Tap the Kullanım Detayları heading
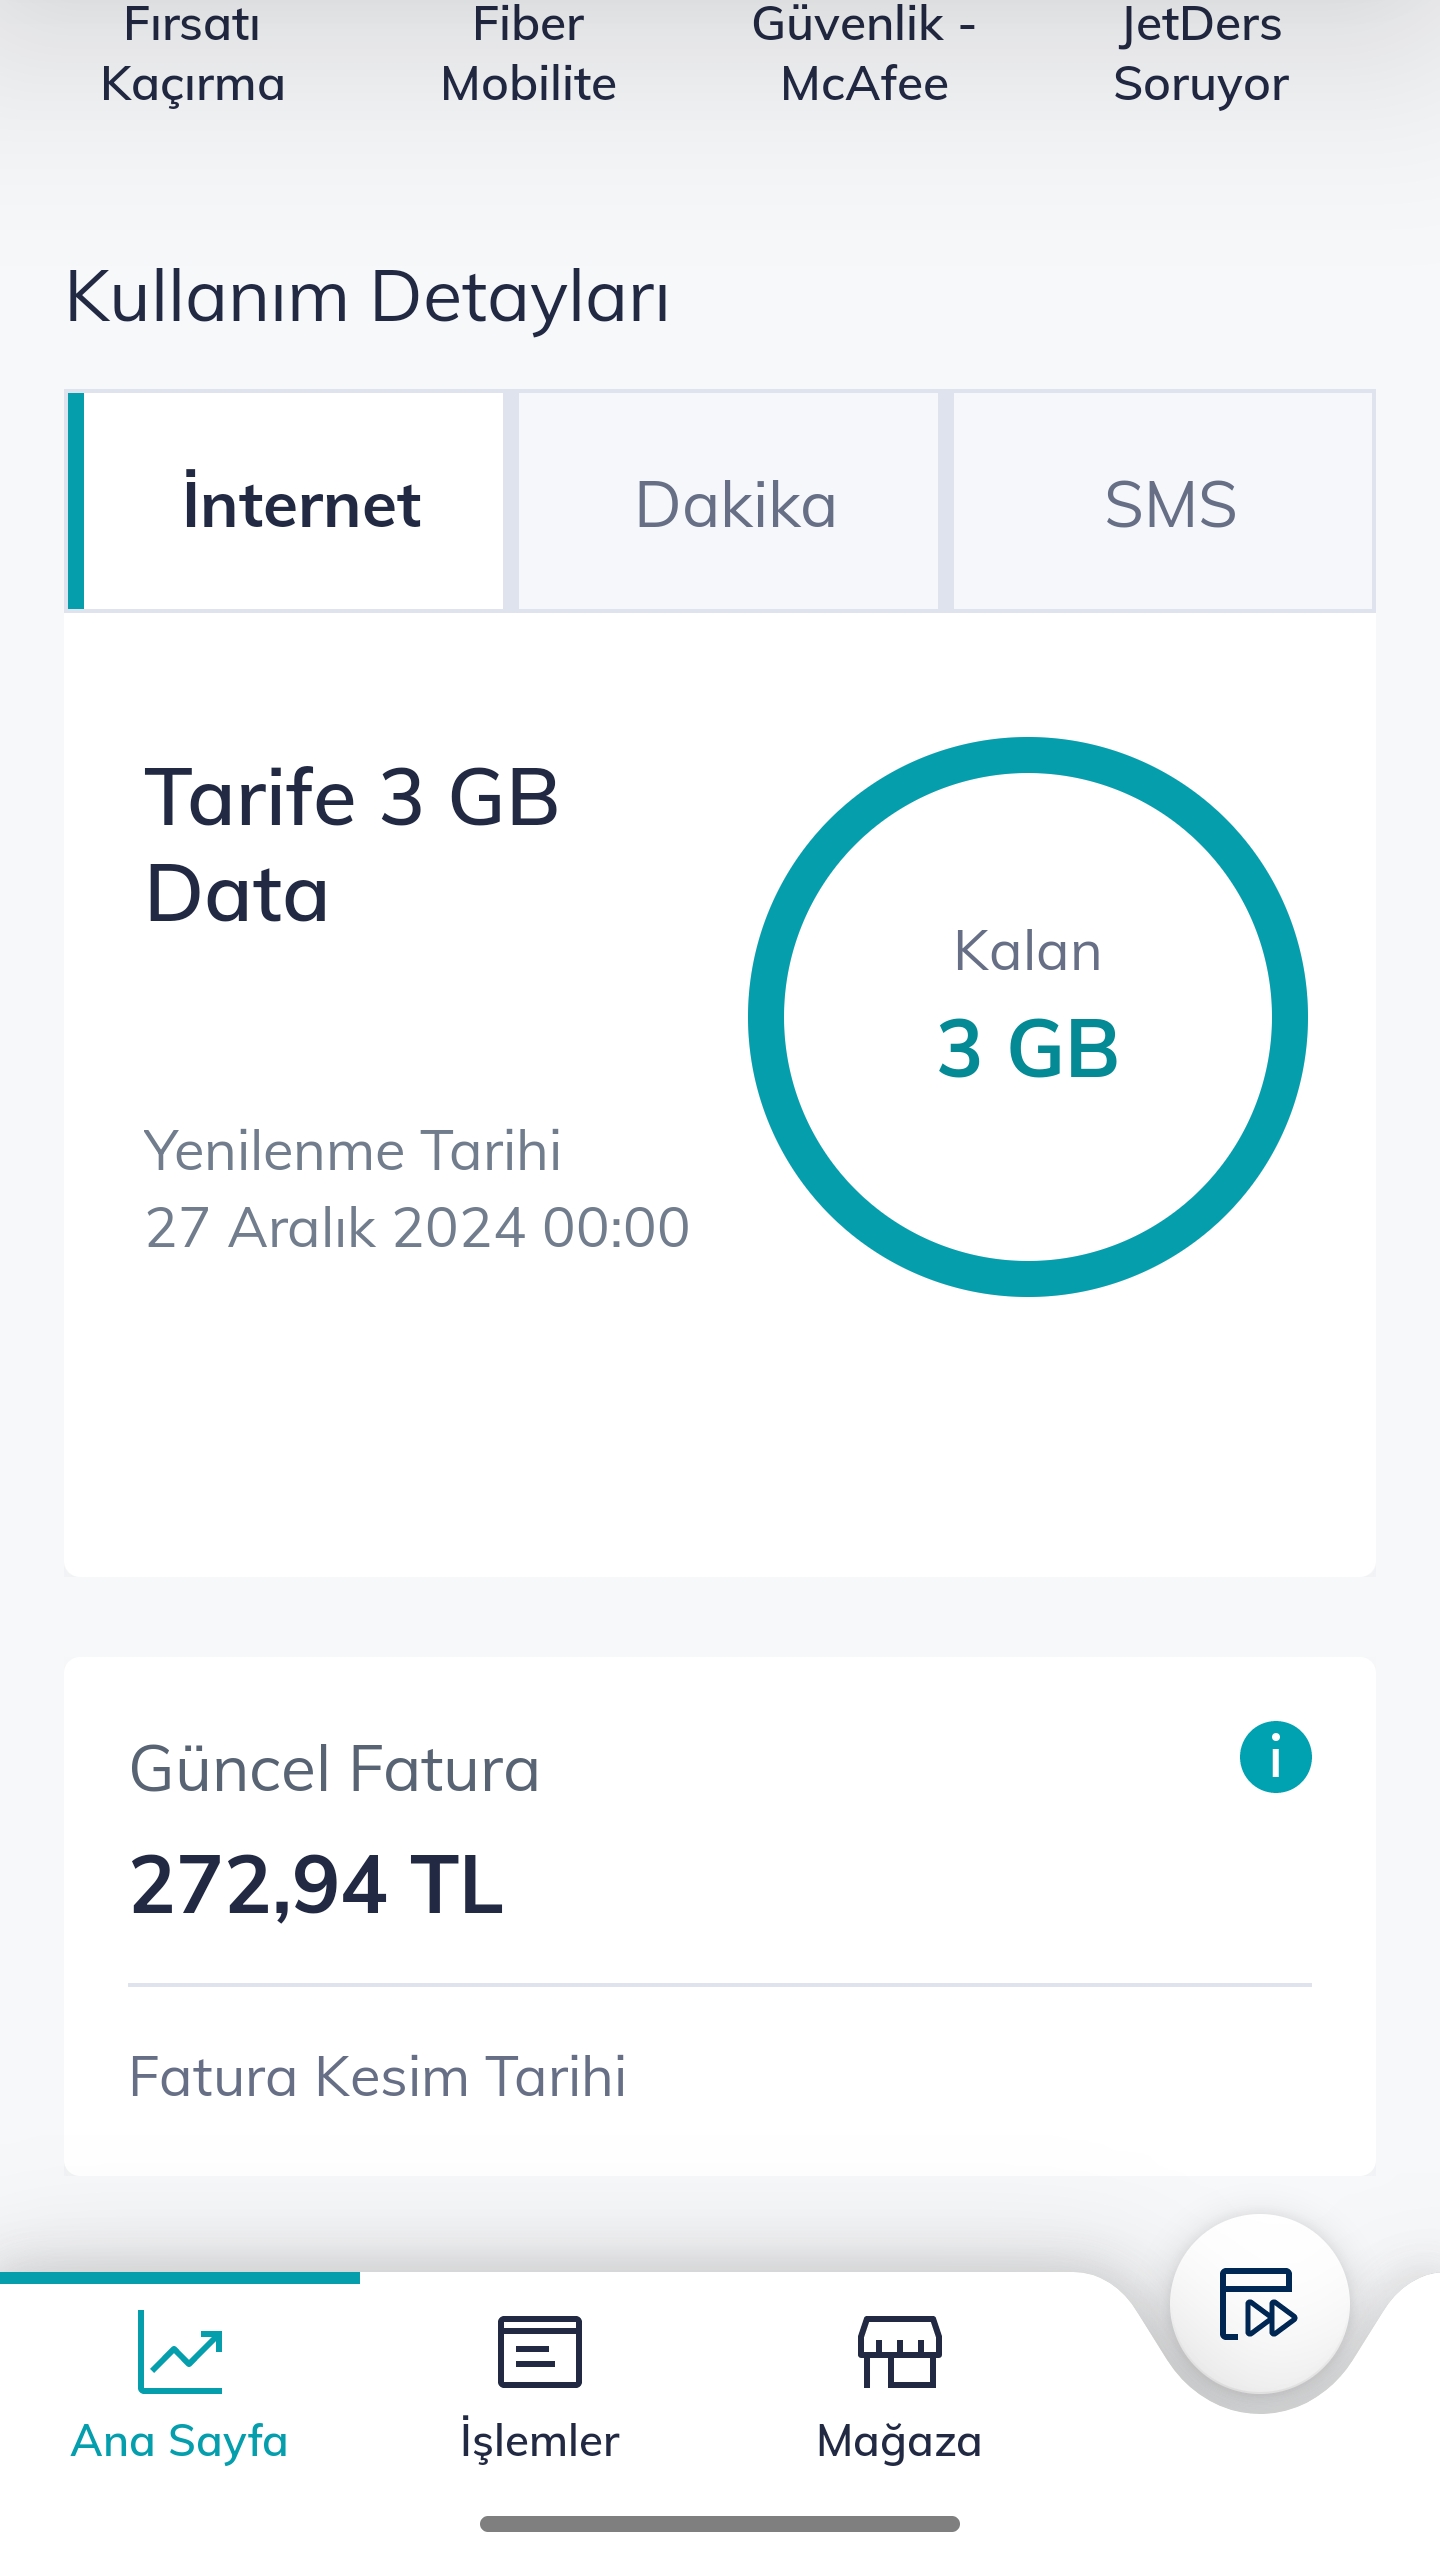Viewport: 1440px width, 2559px height. click(367, 297)
